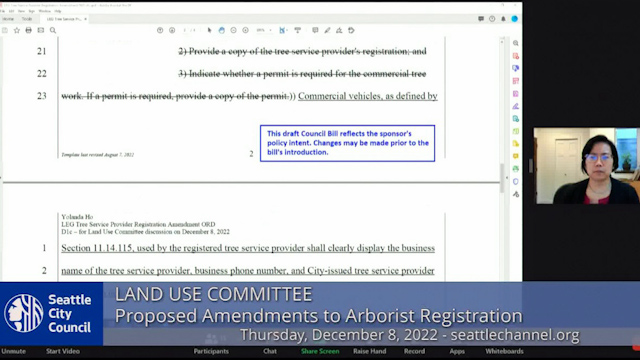
Task: Click the star bookmark icon
Action: (x=17, y=30)
